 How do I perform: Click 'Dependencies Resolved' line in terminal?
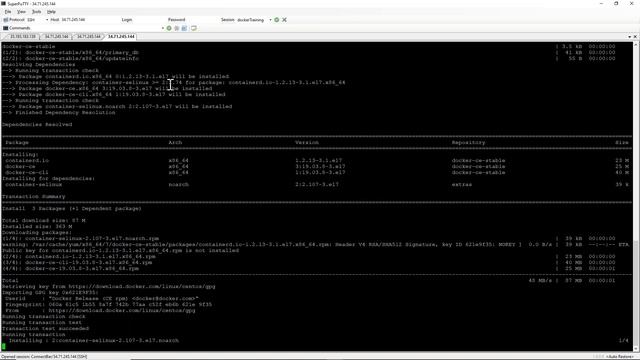point(37,124)
